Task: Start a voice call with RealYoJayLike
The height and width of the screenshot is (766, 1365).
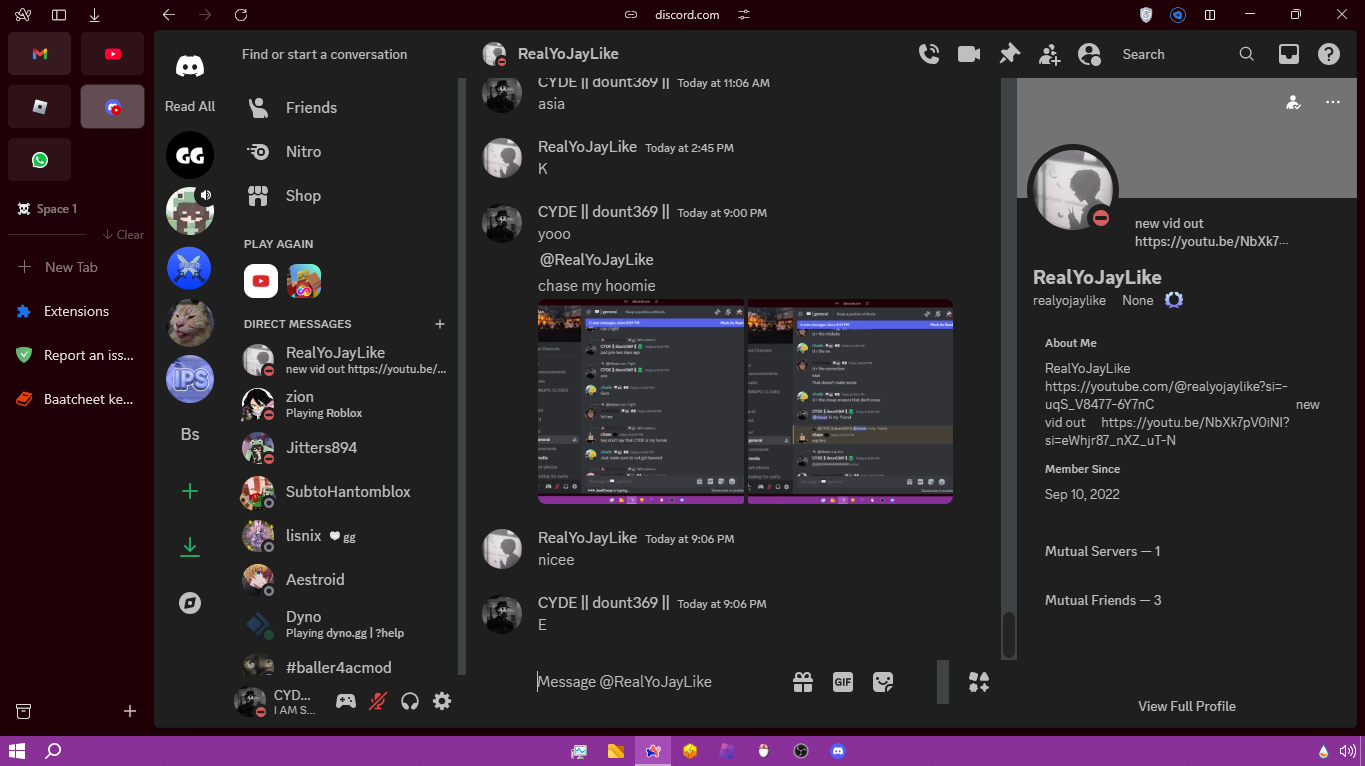Action: coord(929,54)
